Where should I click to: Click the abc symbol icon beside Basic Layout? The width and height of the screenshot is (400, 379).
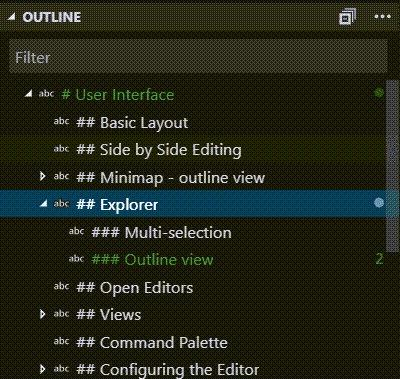click(x=61, y=121)
